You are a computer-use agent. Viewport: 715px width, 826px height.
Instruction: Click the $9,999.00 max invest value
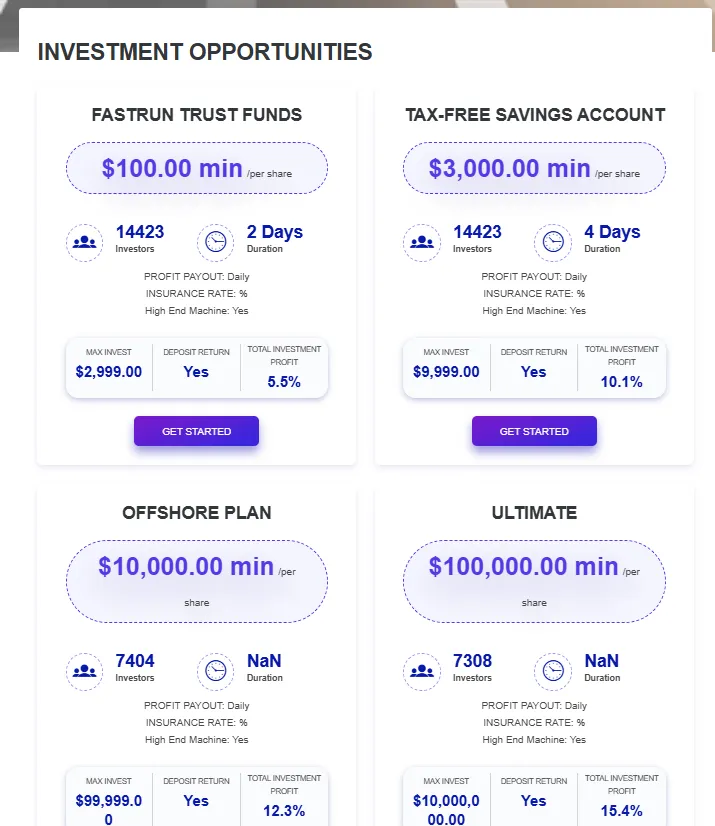tap(446, 372)
